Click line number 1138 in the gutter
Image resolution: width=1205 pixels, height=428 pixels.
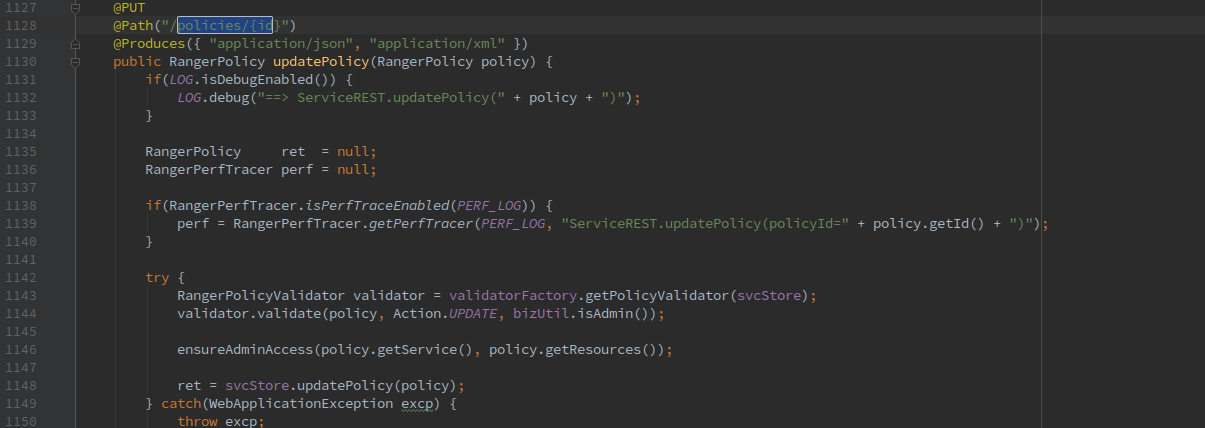coord(21,206)
